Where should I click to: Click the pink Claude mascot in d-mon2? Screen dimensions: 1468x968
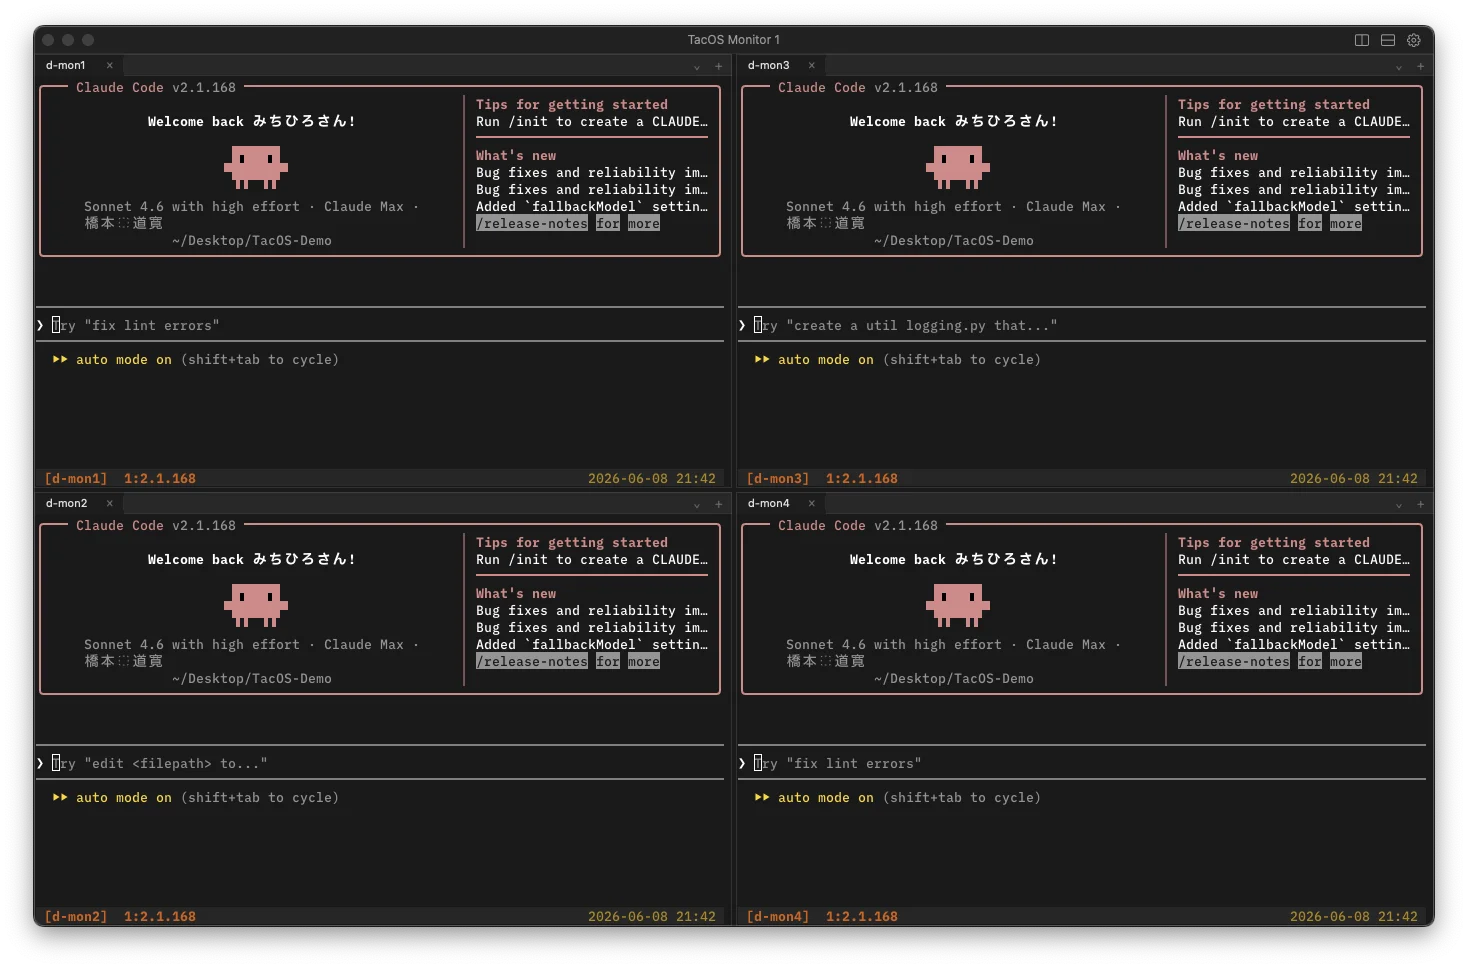pos(256,605)
